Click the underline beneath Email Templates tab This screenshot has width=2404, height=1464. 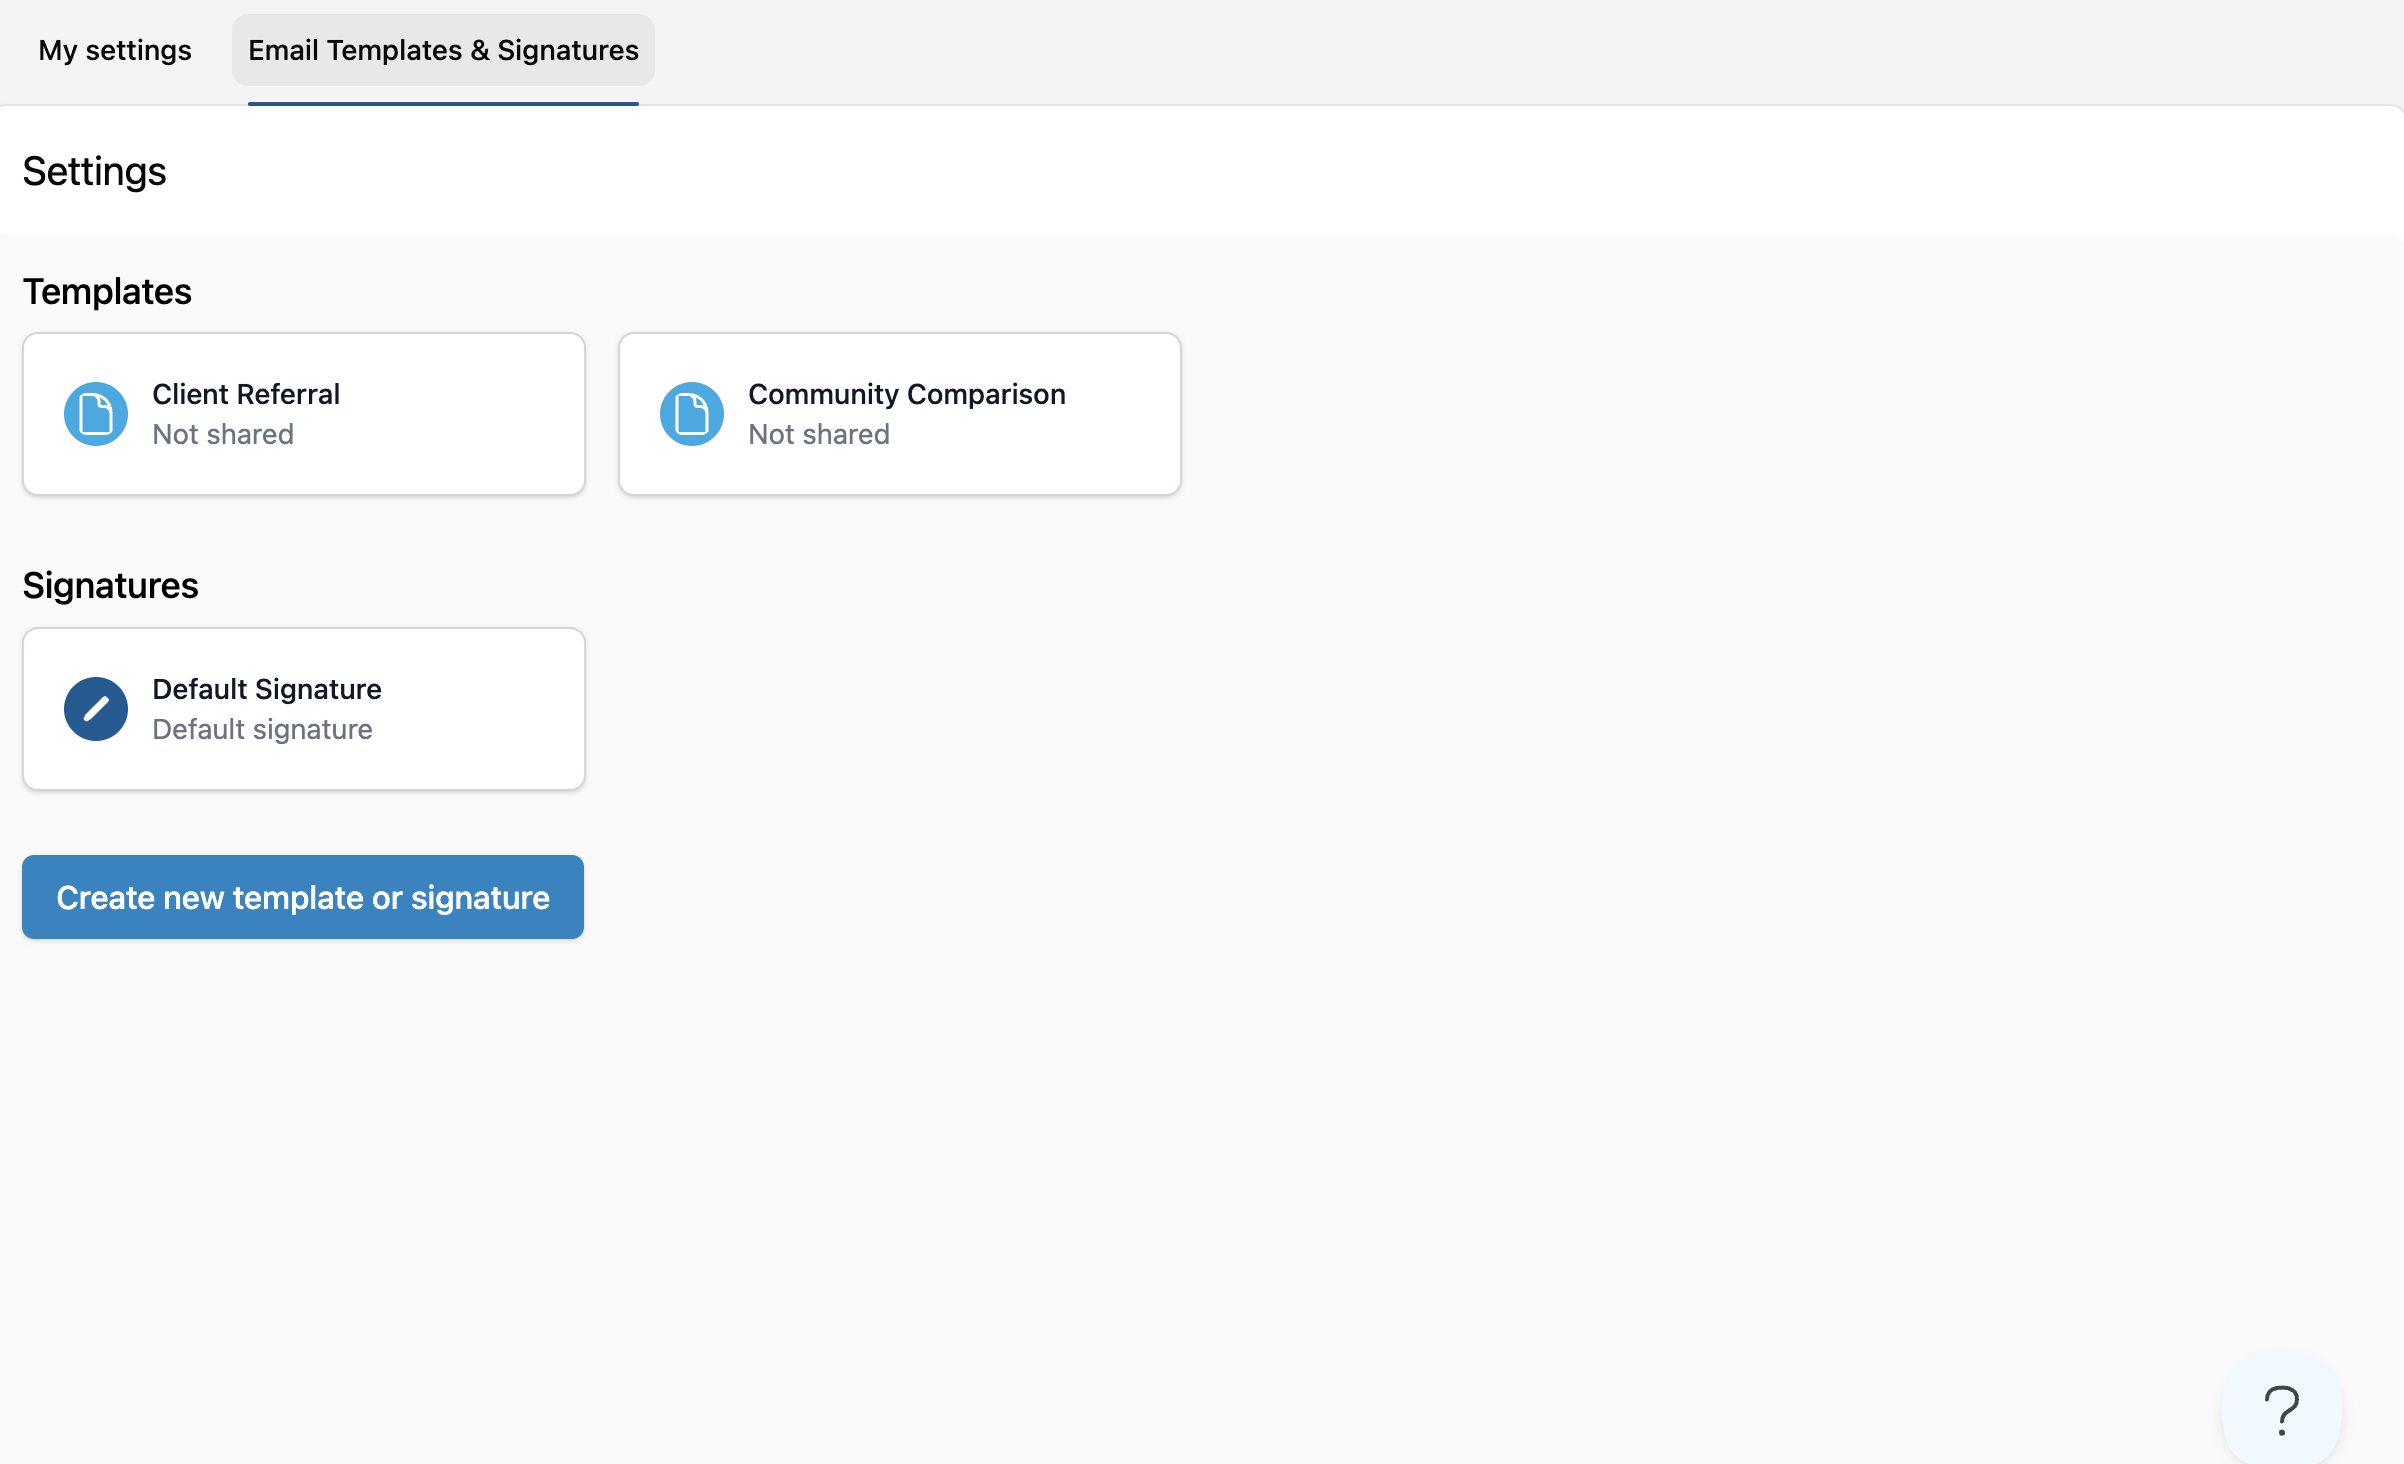pos(443,103)
